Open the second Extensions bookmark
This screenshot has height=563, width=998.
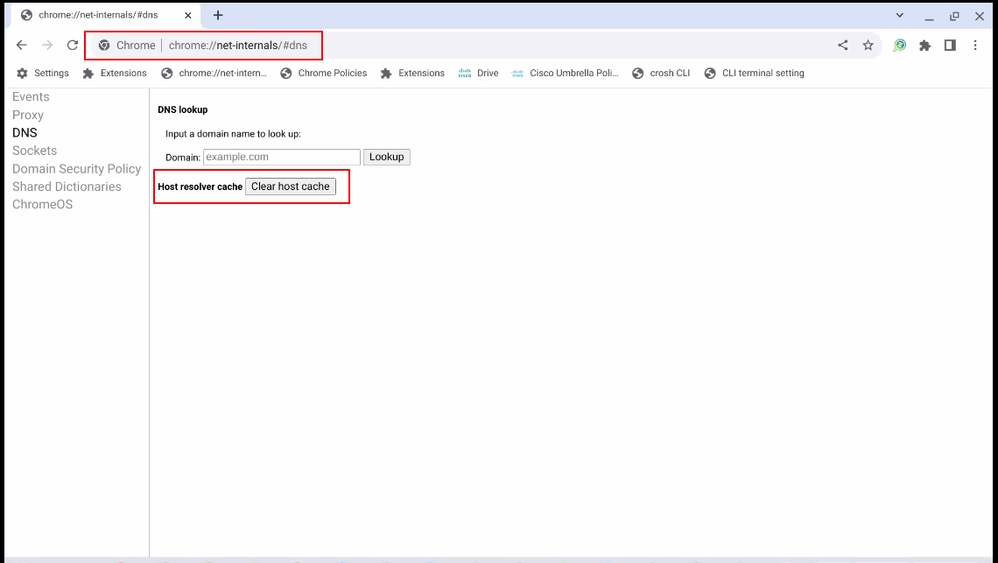click(412, 73)
